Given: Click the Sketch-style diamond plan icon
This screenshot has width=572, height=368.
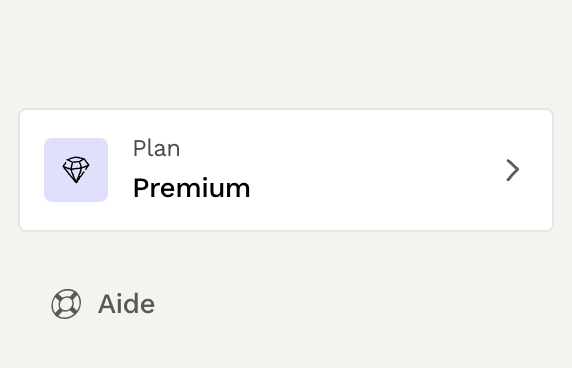Looking at the screenshot, I should 76,170.
